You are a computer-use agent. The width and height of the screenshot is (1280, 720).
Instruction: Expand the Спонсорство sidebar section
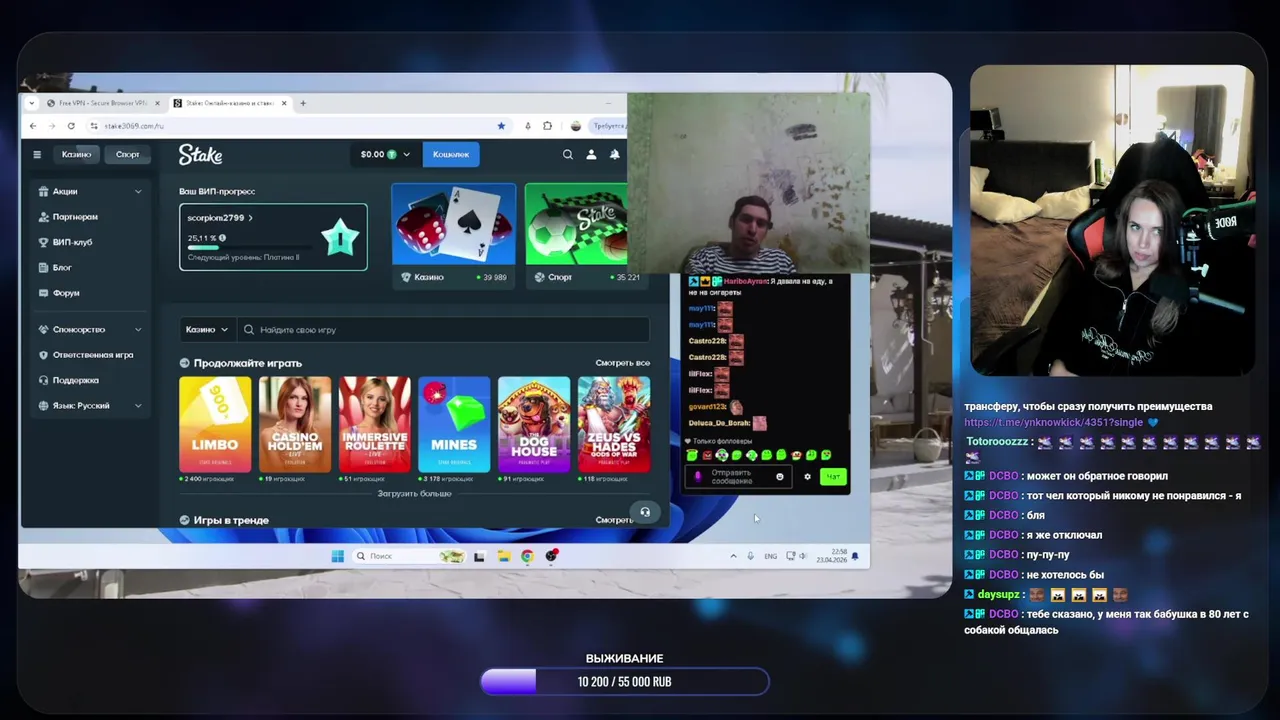(91, 329)
